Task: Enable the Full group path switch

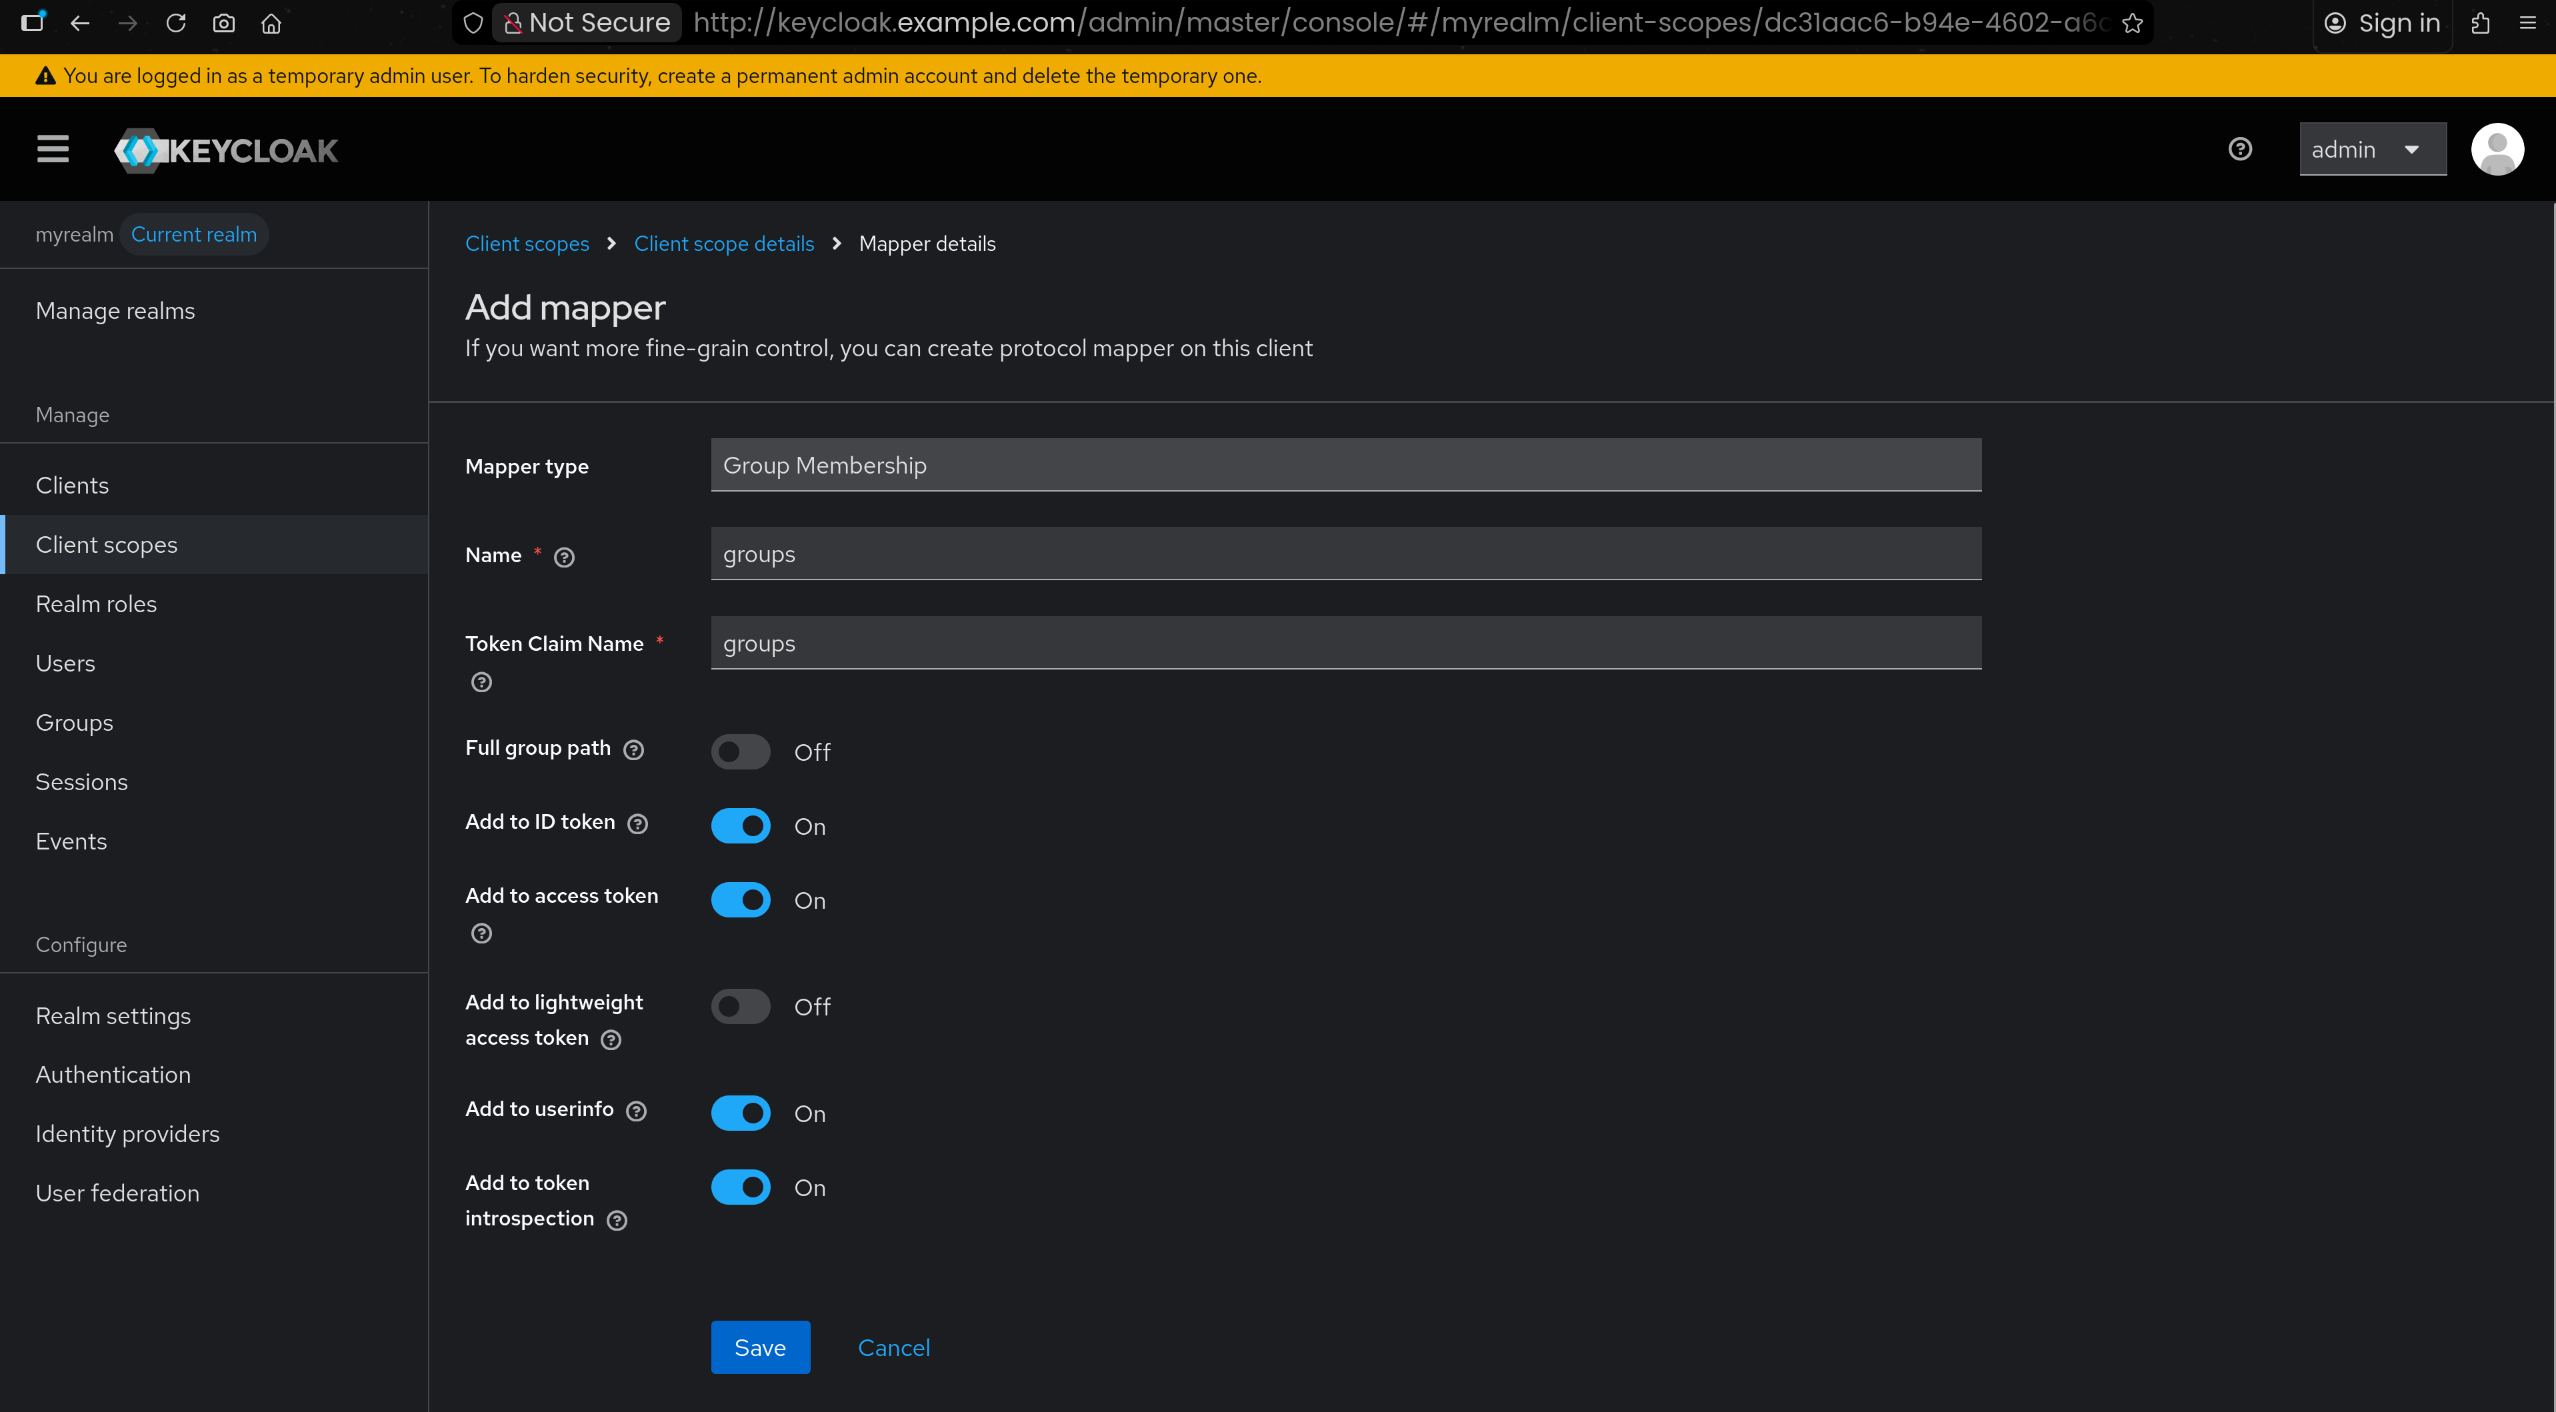Action: pyautogui.click(x=741, y=752)
